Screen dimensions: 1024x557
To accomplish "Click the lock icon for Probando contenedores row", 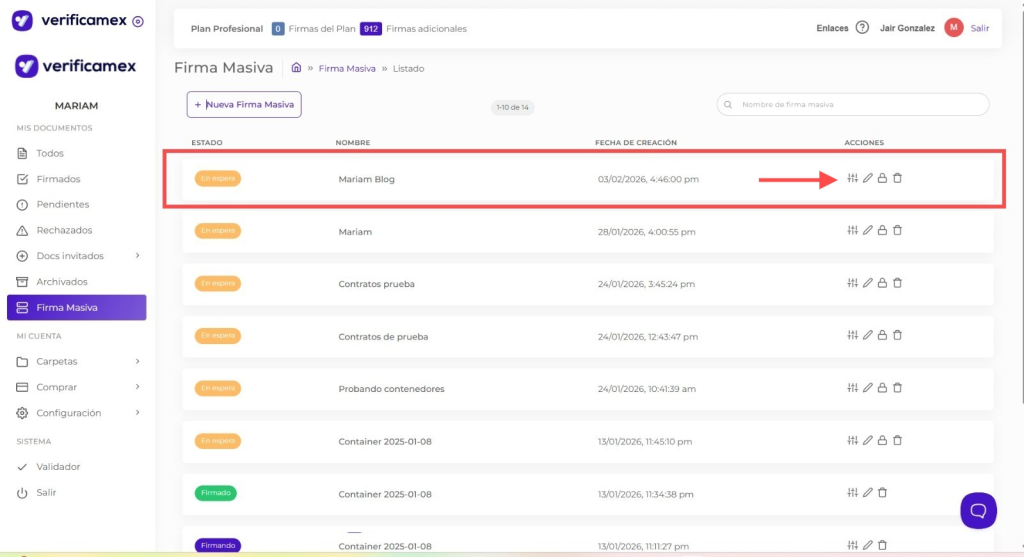I will tap(882, 388).
